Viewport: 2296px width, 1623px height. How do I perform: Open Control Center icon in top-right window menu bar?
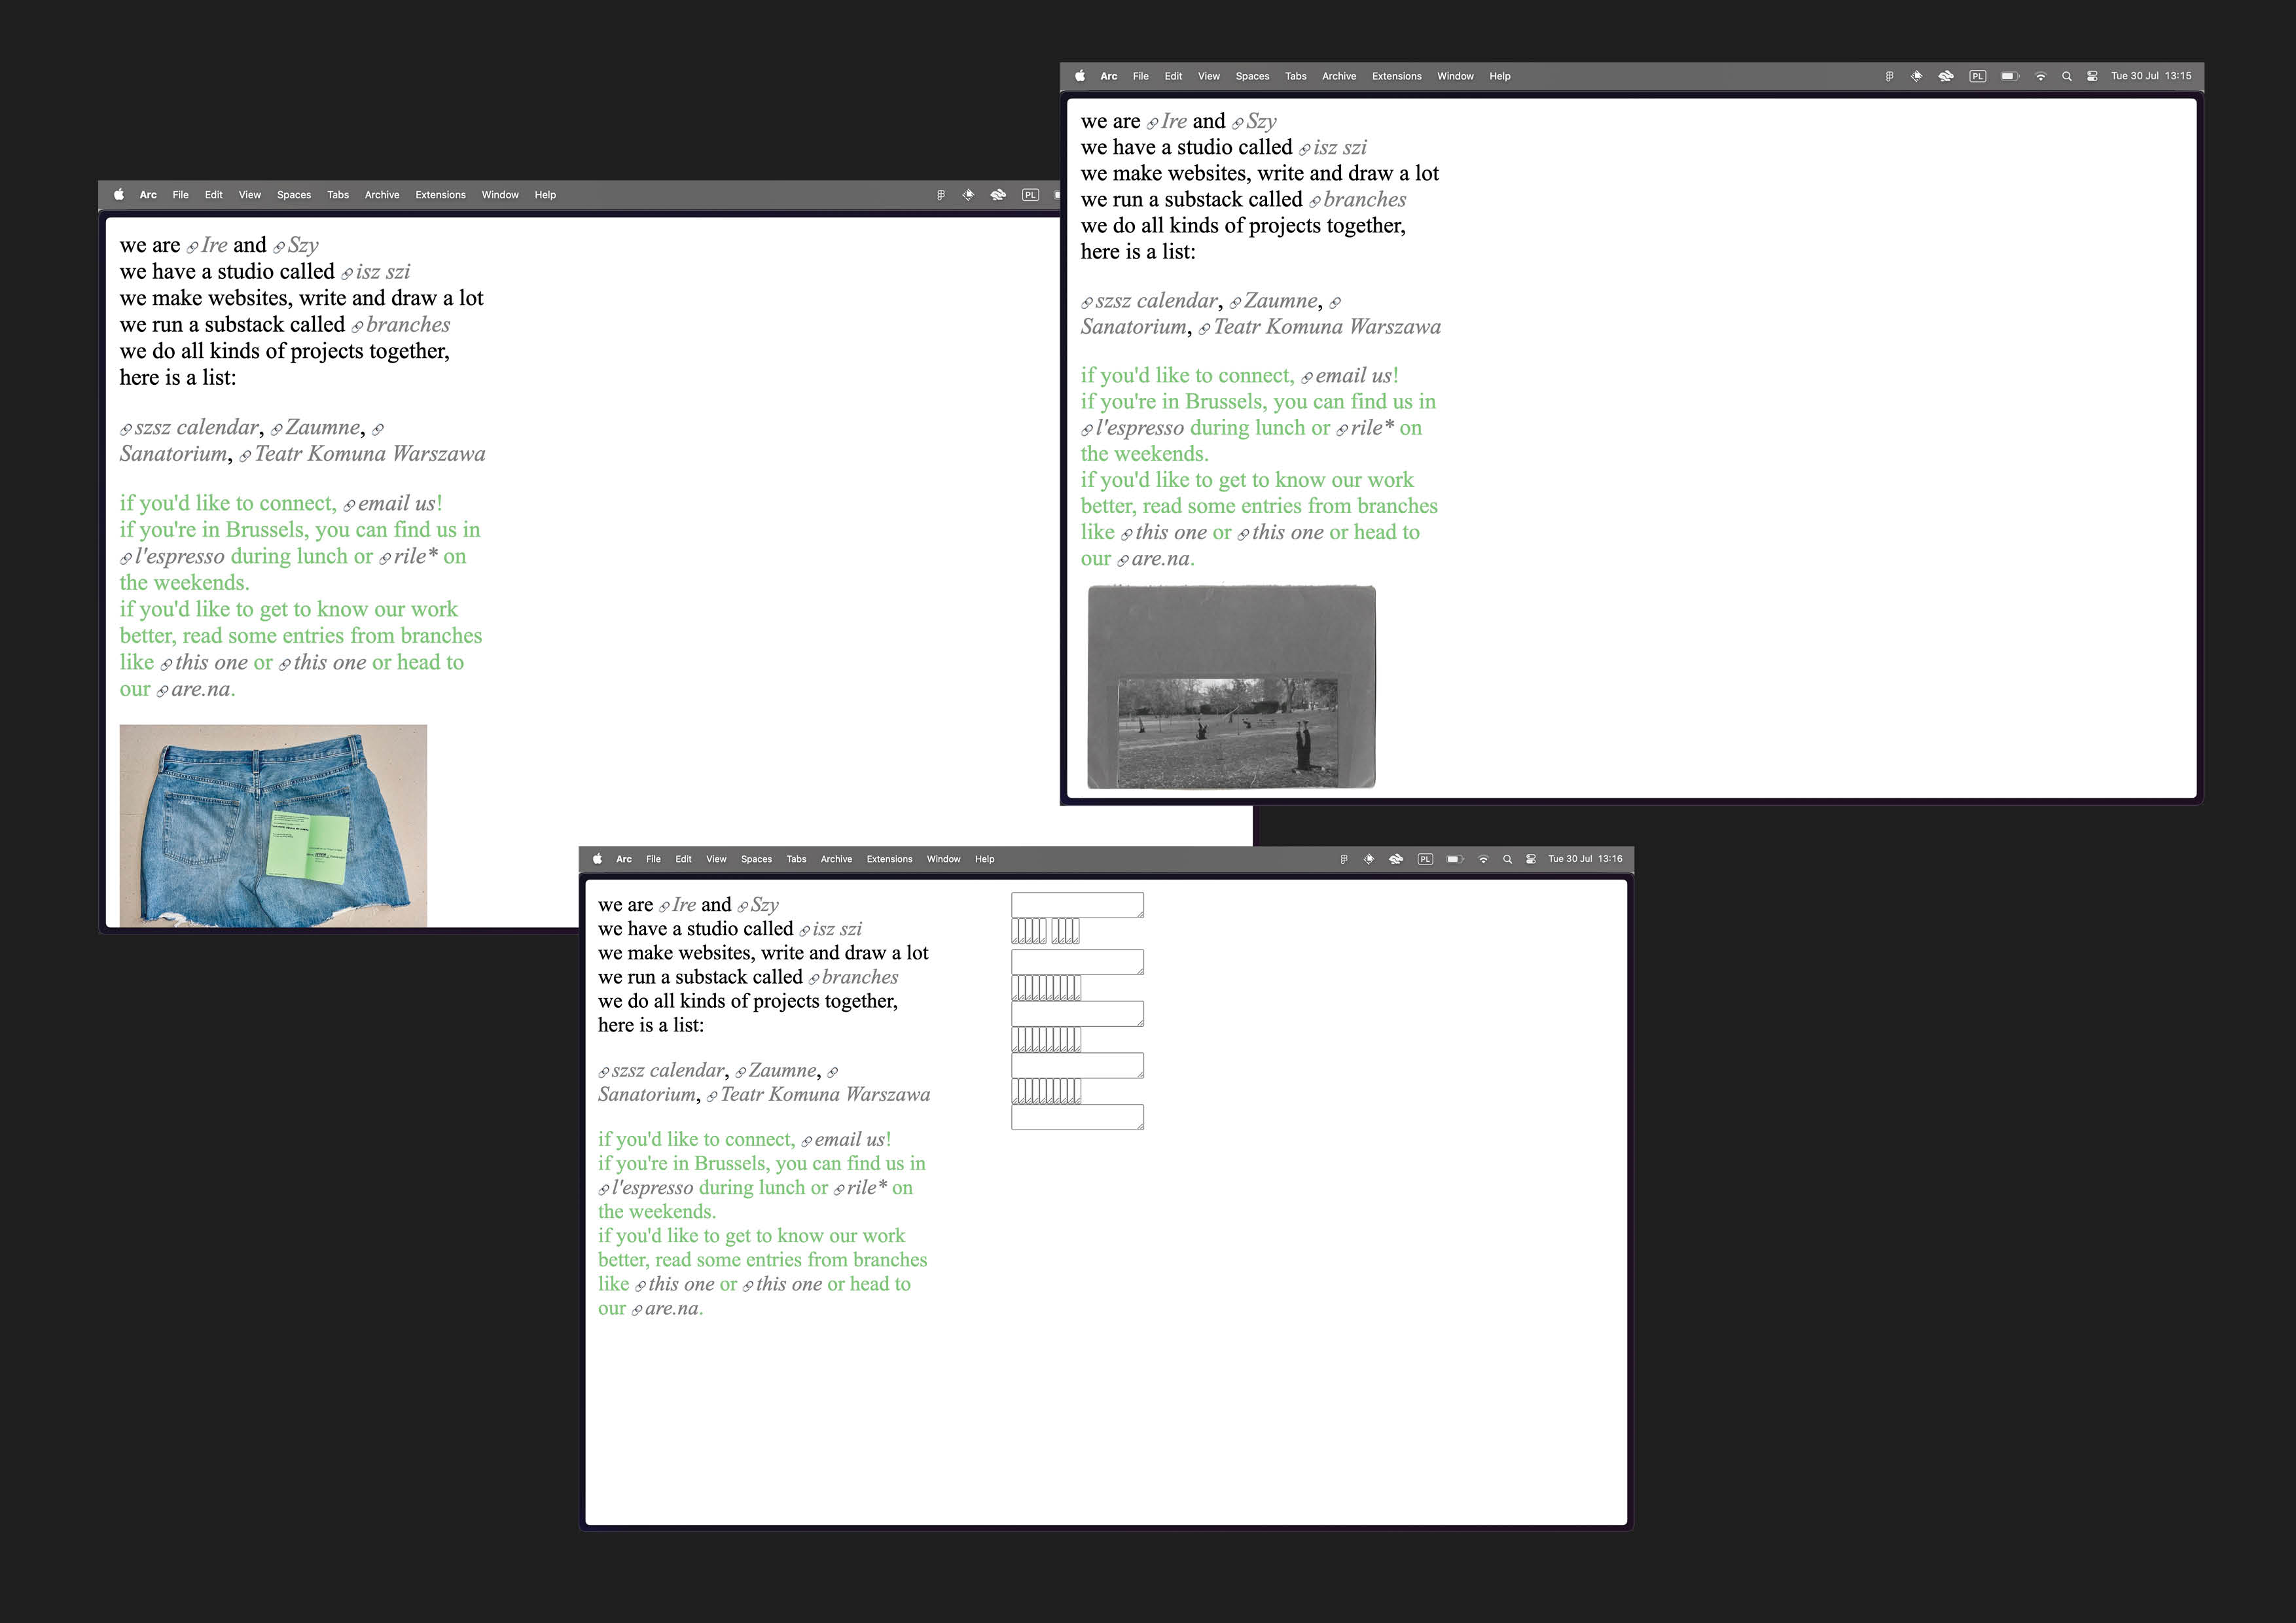pyautogui.click(x=2092, y=76)
